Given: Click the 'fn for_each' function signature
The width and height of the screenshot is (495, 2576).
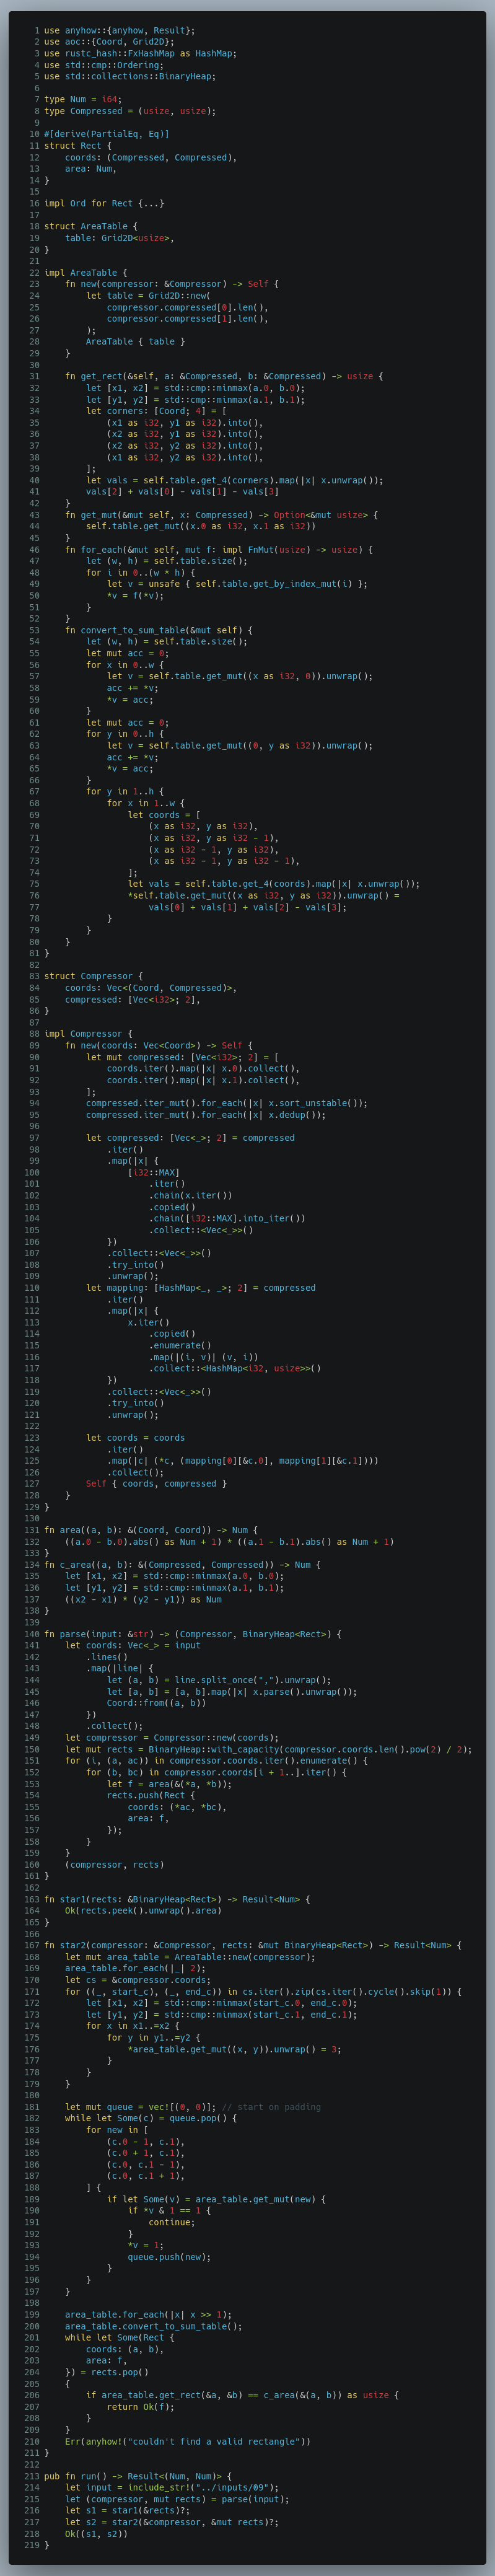Looking at the screenshot, I should (x=219, y=549).
